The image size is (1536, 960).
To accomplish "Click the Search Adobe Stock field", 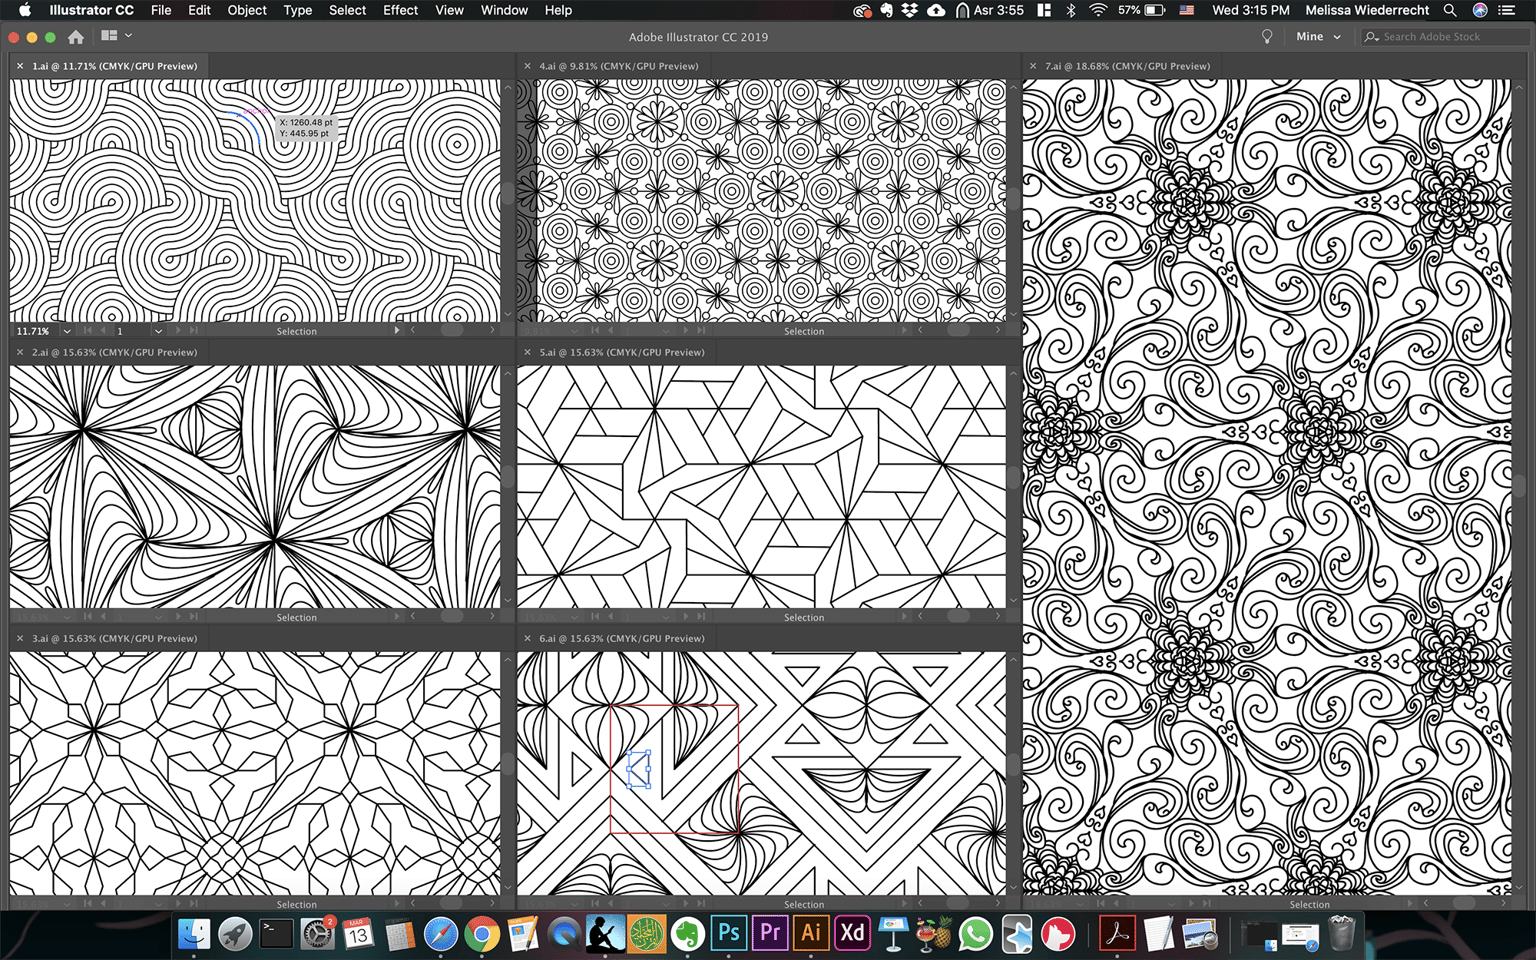I will [1447, 37].
